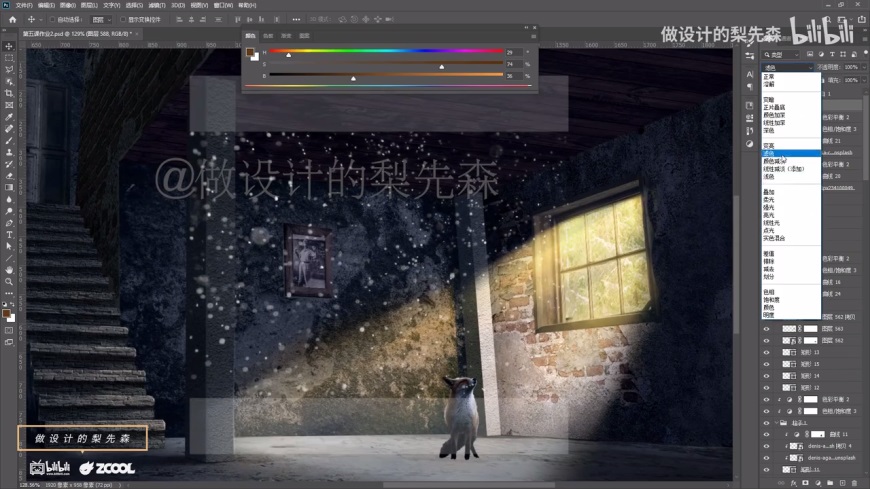Close the open document tab

pyautogui.click(x=137, y=34)
